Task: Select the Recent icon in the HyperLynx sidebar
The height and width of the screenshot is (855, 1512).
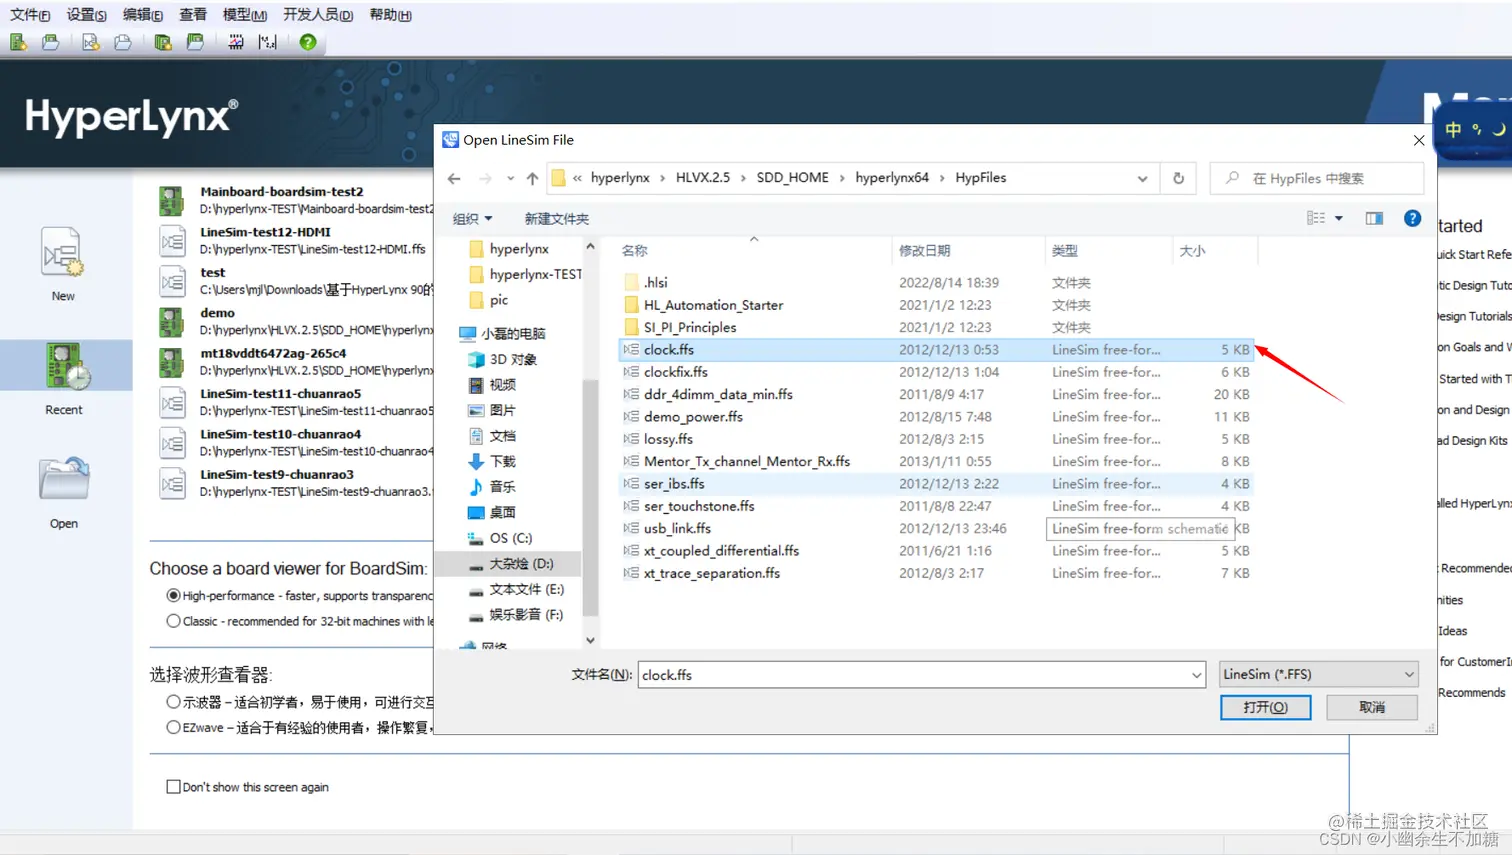Action: pyautogui.click(x=66, y=366)
